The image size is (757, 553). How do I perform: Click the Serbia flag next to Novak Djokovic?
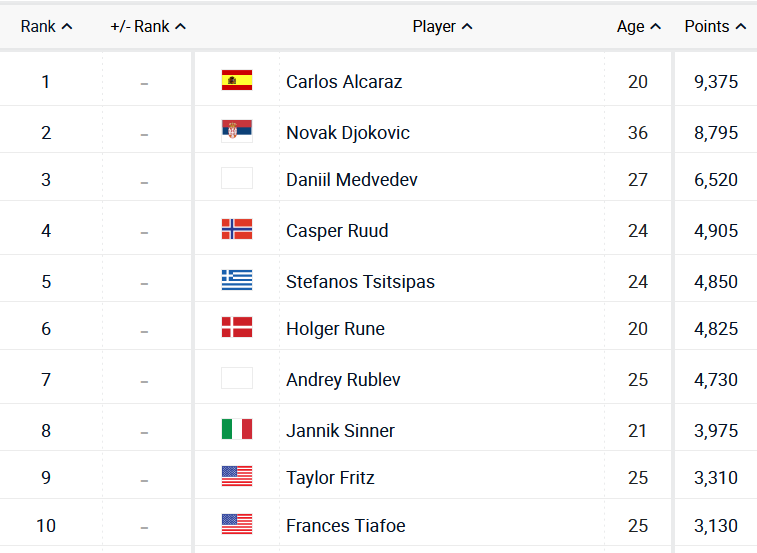pyautogui.click(x=237, y=131)
